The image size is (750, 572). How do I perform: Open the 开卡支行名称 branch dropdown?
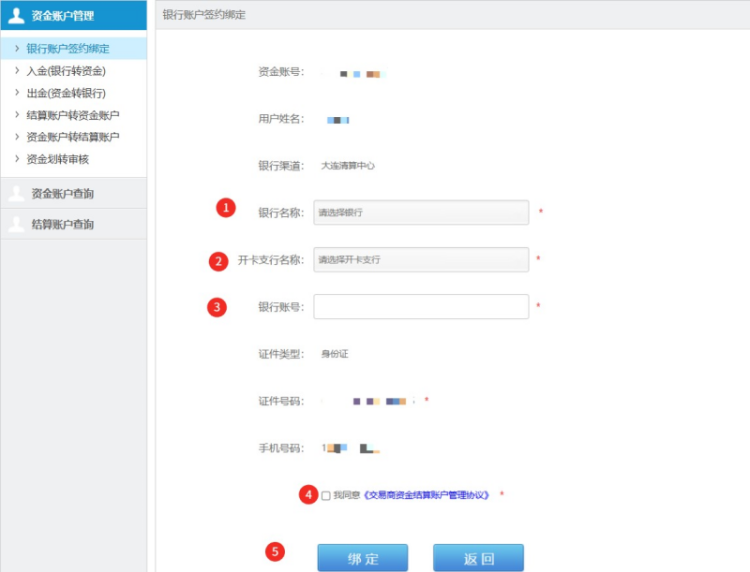click(420, 260)
